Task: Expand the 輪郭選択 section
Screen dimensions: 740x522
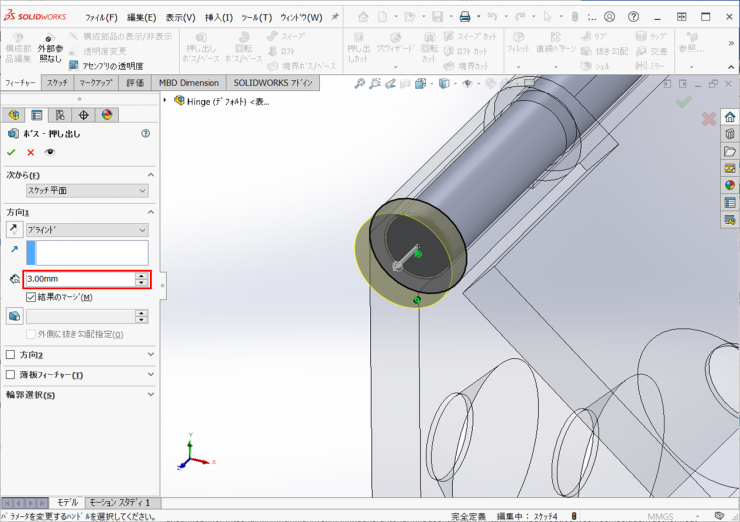Action: (x=150, y=395)
